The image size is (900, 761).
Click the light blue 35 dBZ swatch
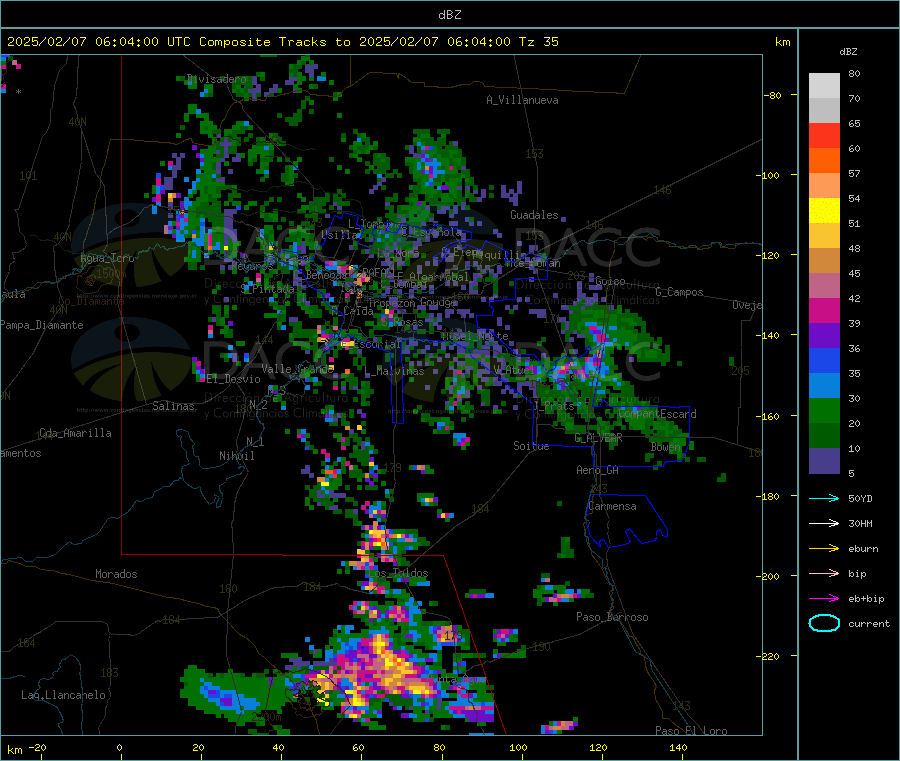[824, 385]
